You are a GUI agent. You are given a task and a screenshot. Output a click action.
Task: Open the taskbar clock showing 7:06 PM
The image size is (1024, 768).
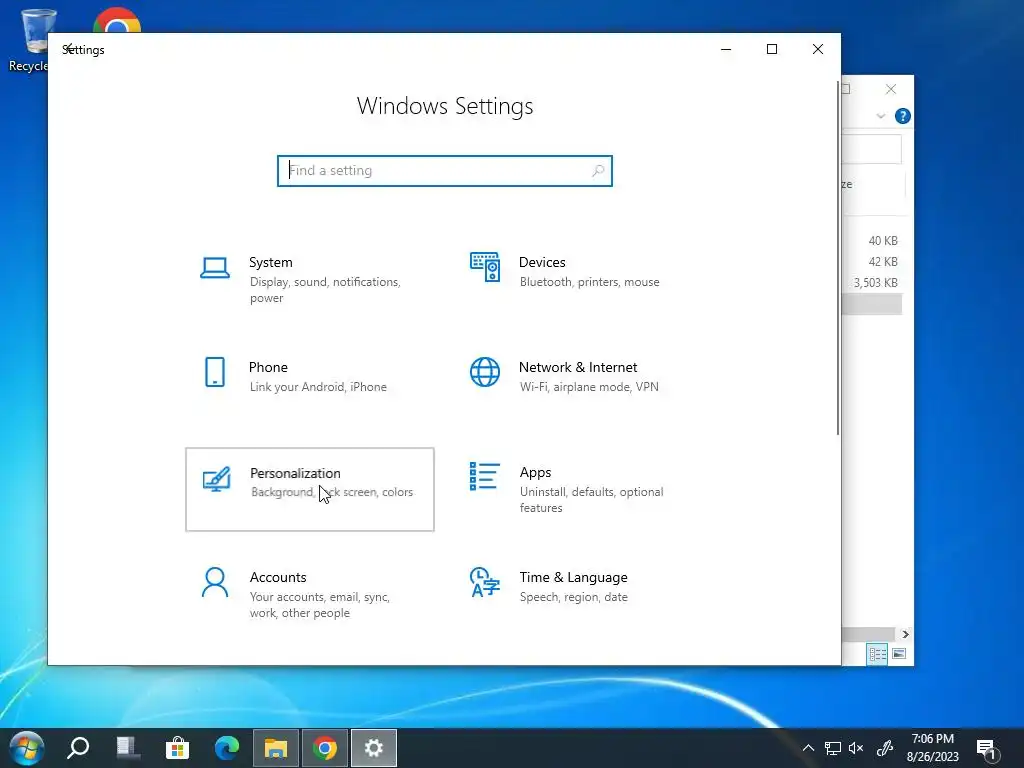click(933, 748)
